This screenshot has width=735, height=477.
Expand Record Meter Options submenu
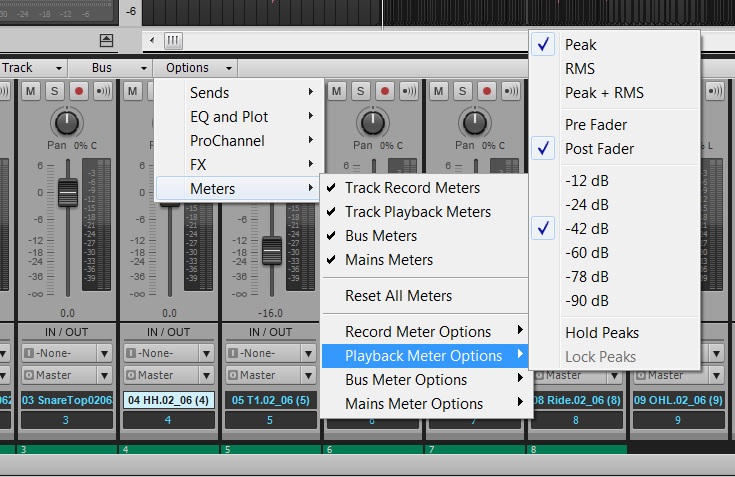pyautogui.click(x=425, y=332)
